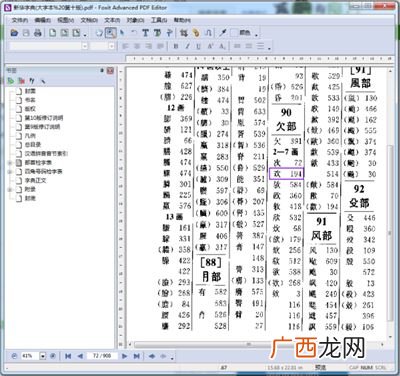Open the font size dropdown
Viewport: 400px width, 376px height.
coord(112,46)
